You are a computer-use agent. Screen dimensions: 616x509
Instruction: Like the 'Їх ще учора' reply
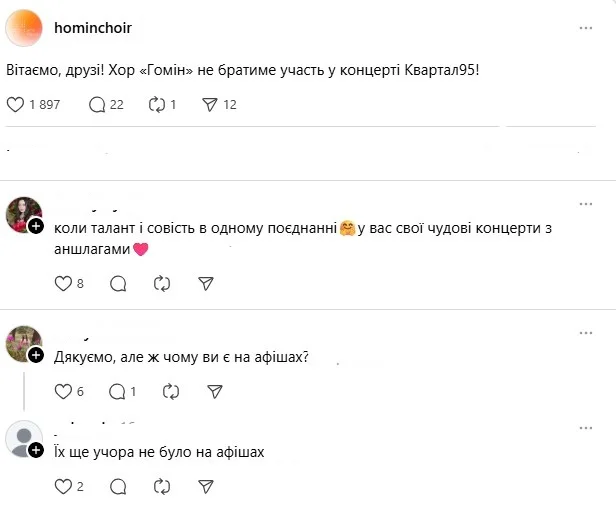point(63,487)
